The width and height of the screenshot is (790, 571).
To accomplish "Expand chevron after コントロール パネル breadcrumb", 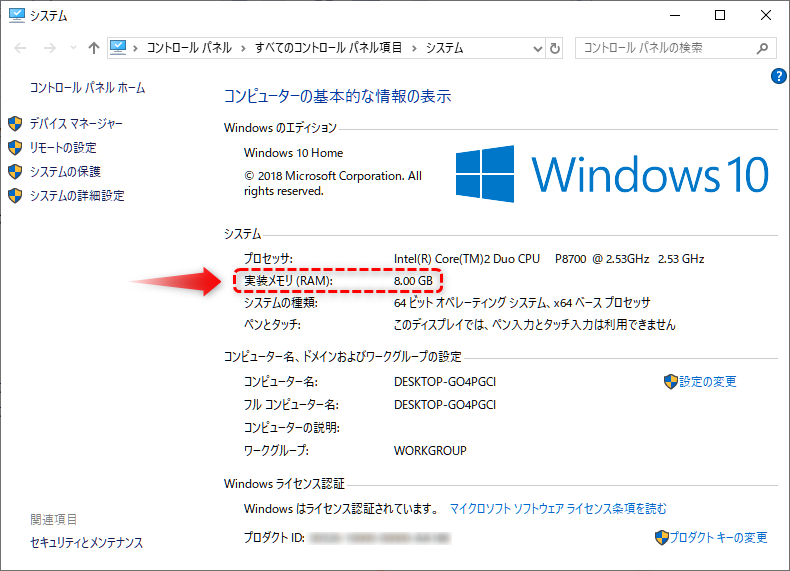I will click(x=243, y=48).
